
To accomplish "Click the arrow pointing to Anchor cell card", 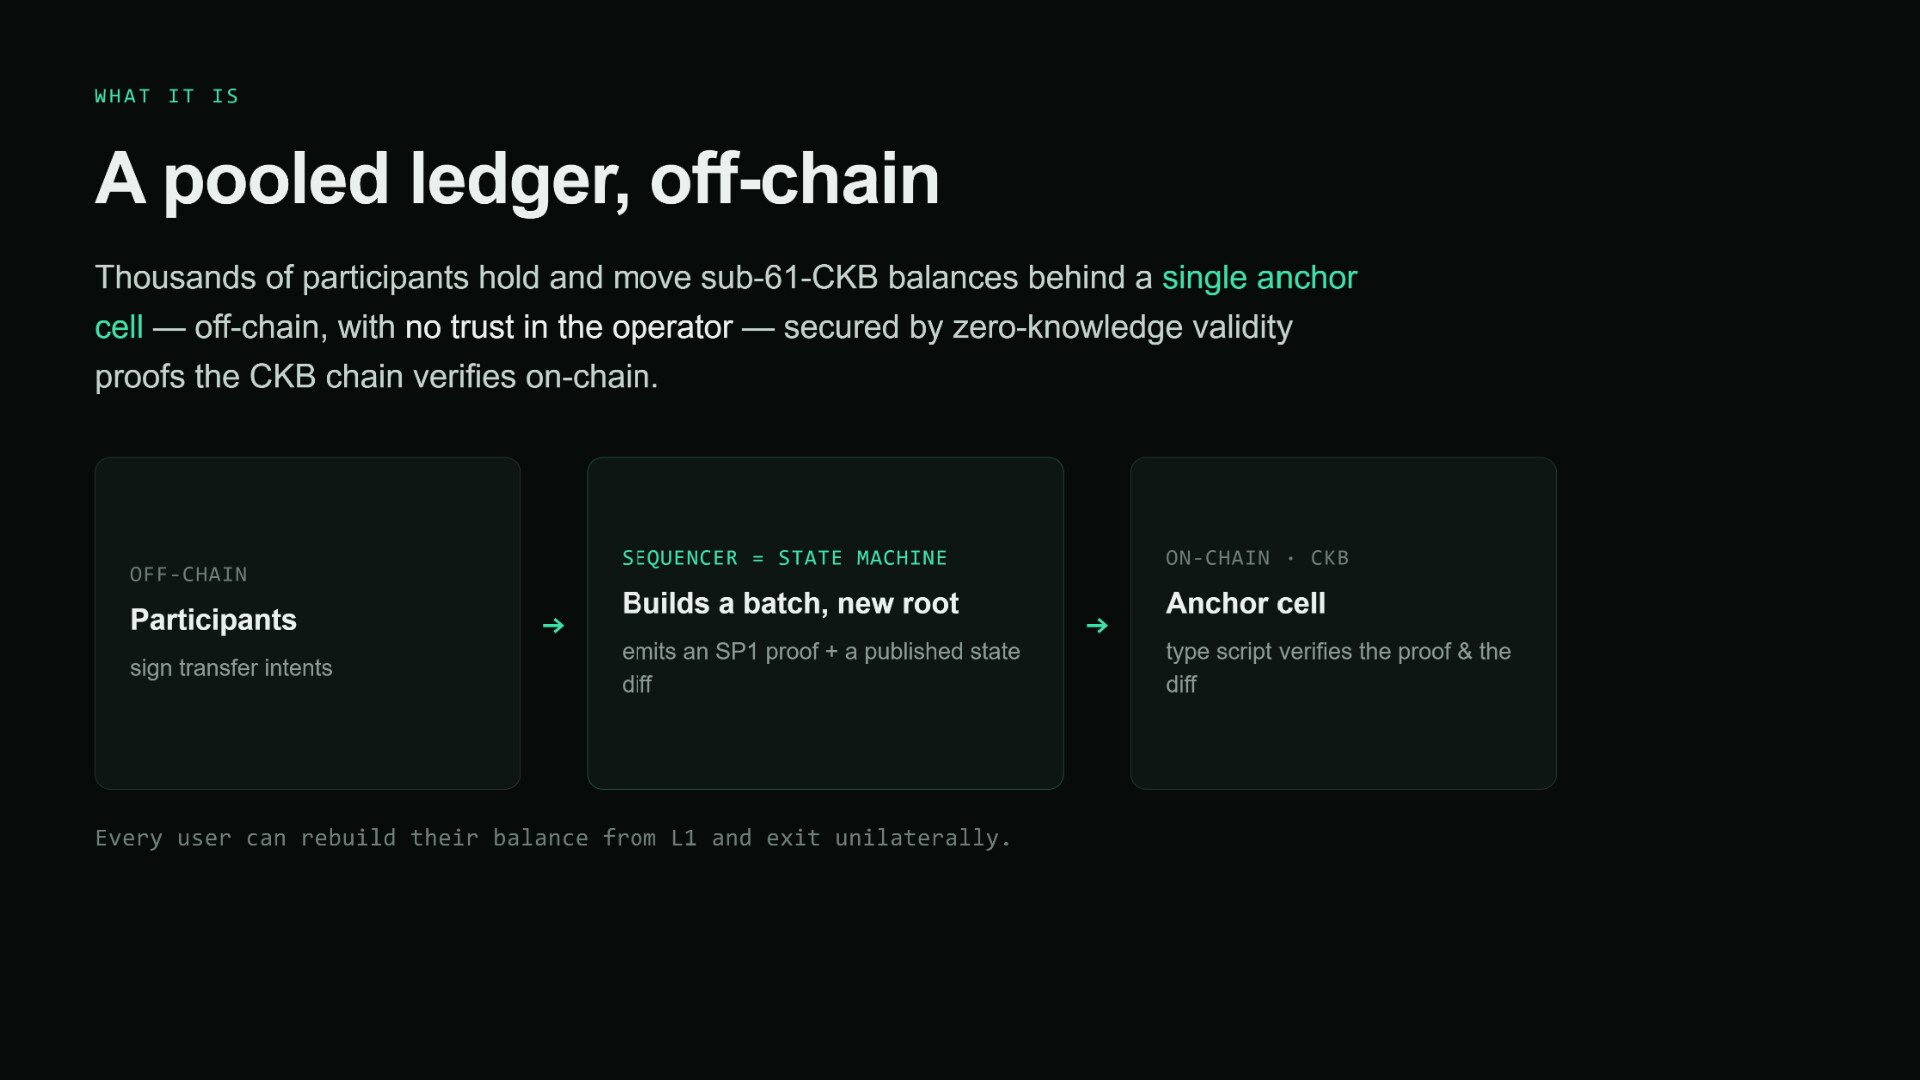I will (1097, 625).
